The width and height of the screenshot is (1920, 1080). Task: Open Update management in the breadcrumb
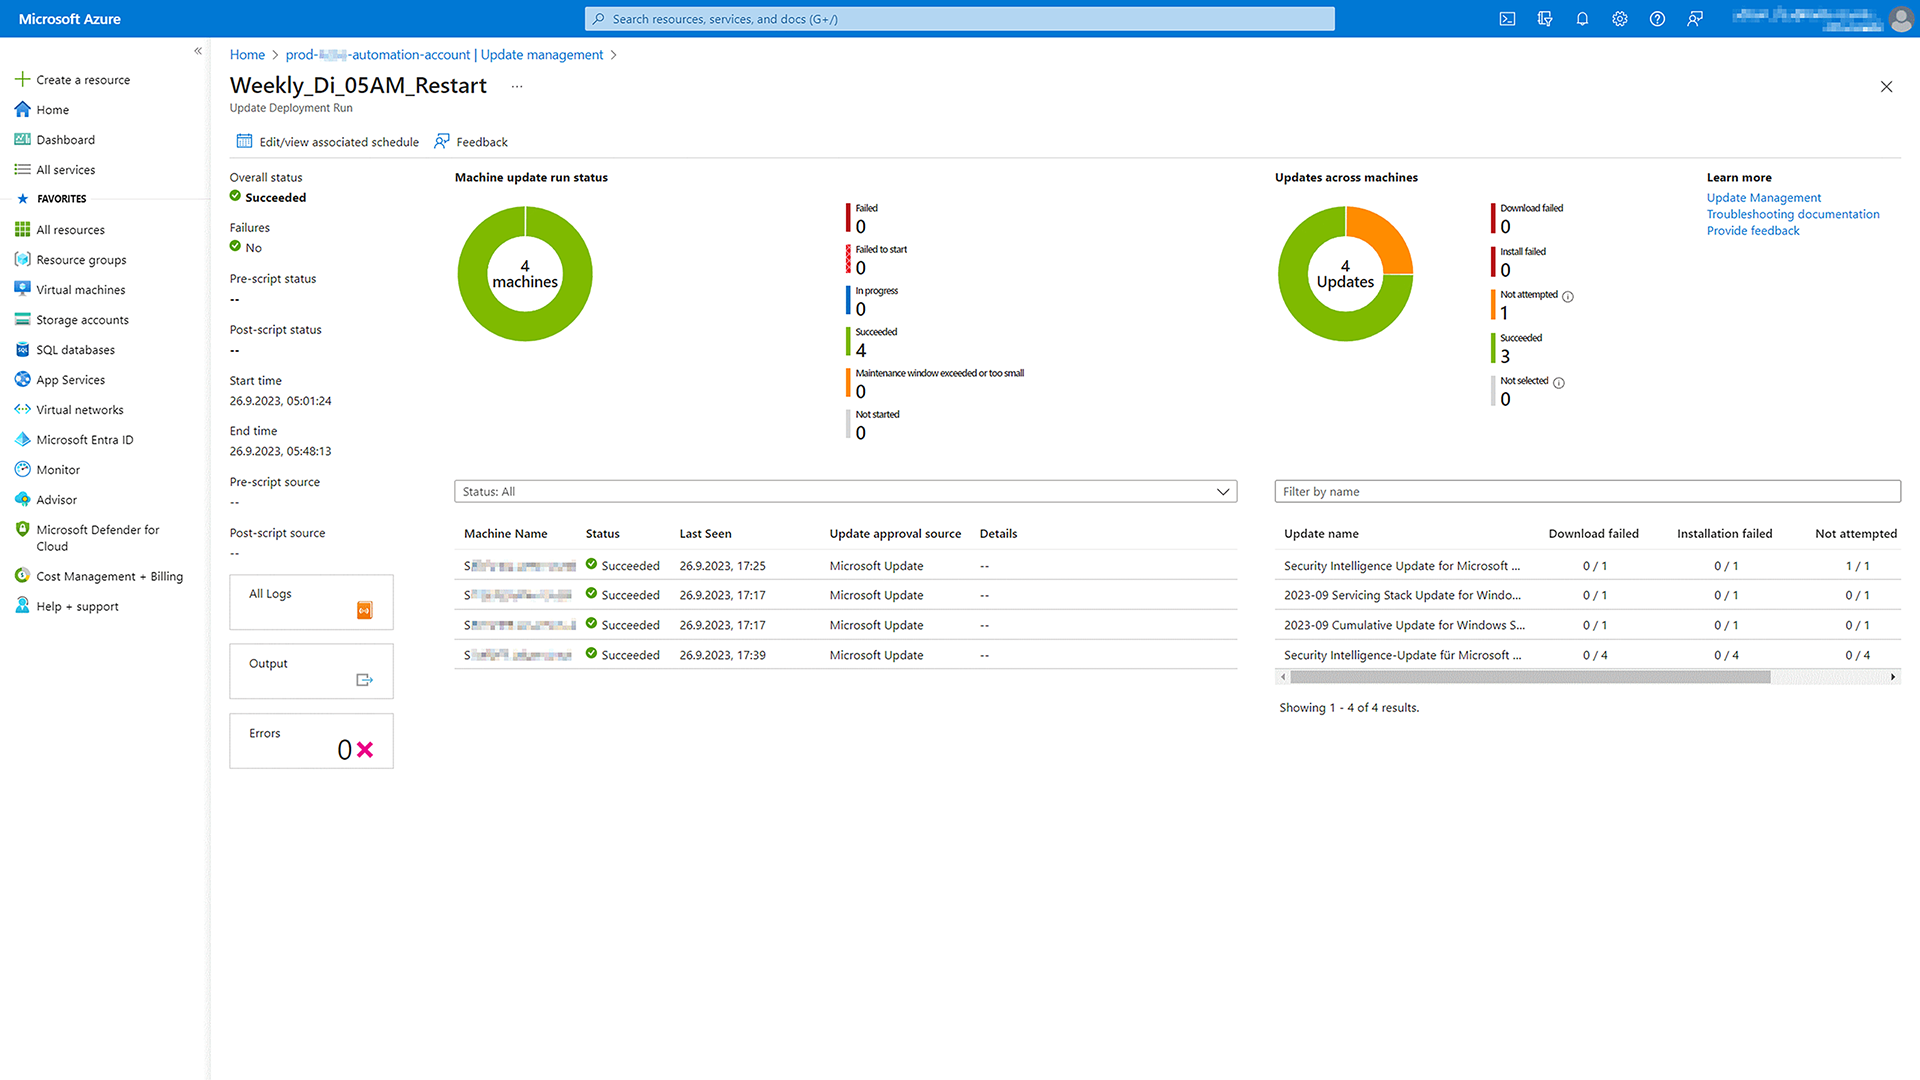pyautogui.click(x=541, y=54)
